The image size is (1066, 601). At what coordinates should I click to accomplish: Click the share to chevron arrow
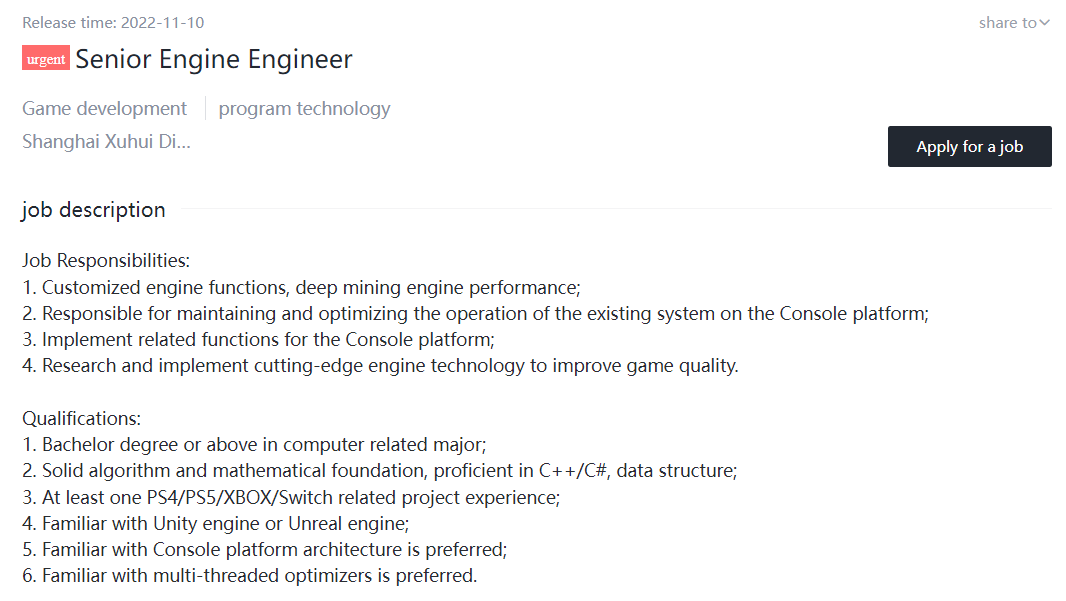(1044, 23)
